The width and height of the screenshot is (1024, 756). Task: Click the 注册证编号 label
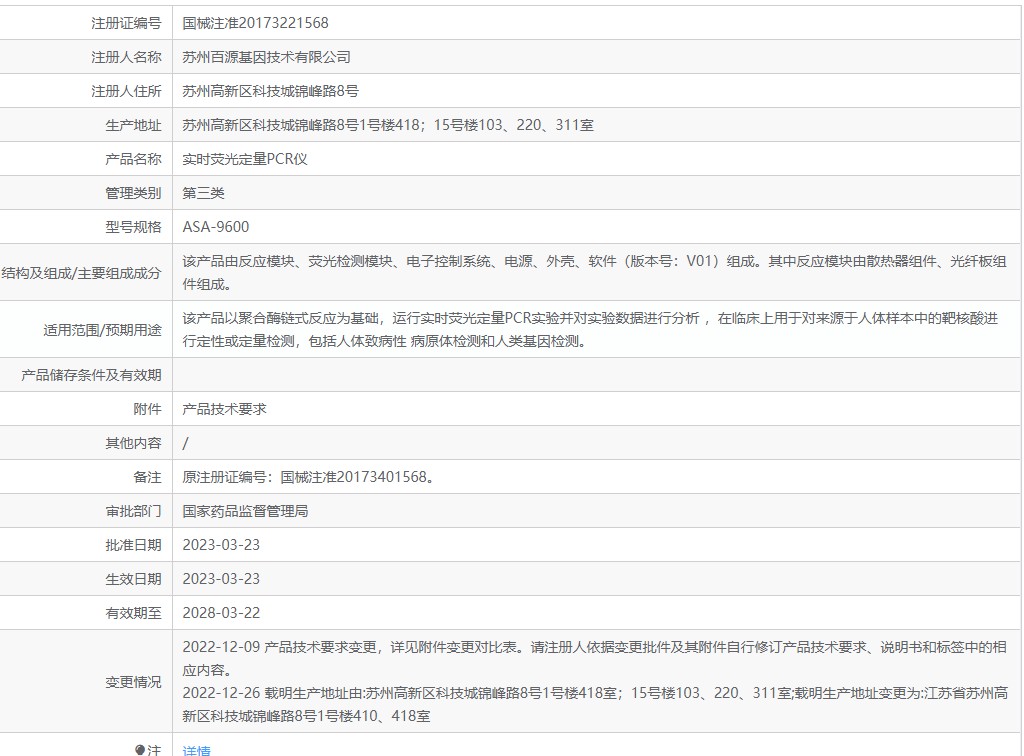tap(126, 23)
